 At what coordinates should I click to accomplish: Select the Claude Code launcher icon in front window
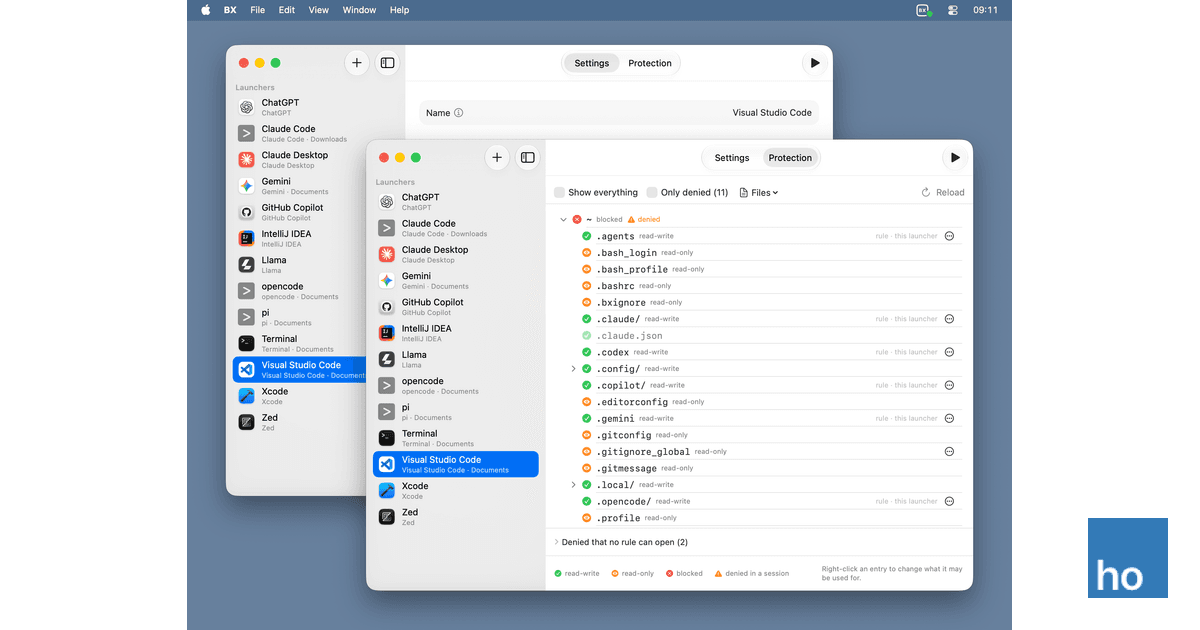pos(386,228)
